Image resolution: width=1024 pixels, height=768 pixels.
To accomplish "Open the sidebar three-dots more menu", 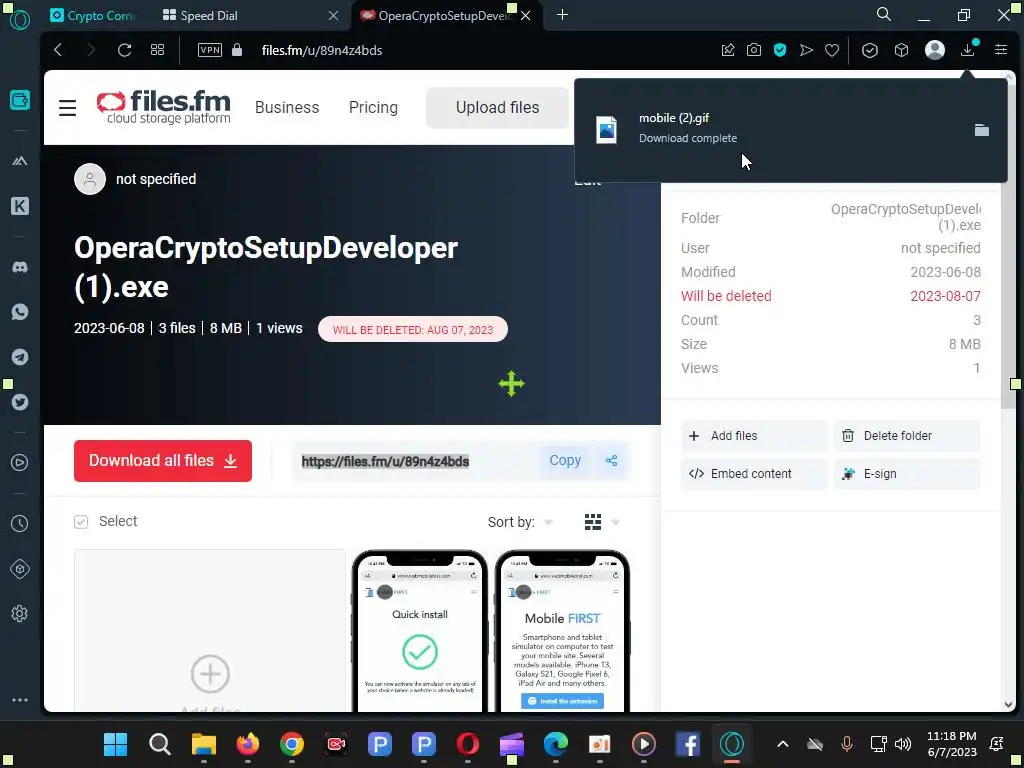I will point(20,700).
